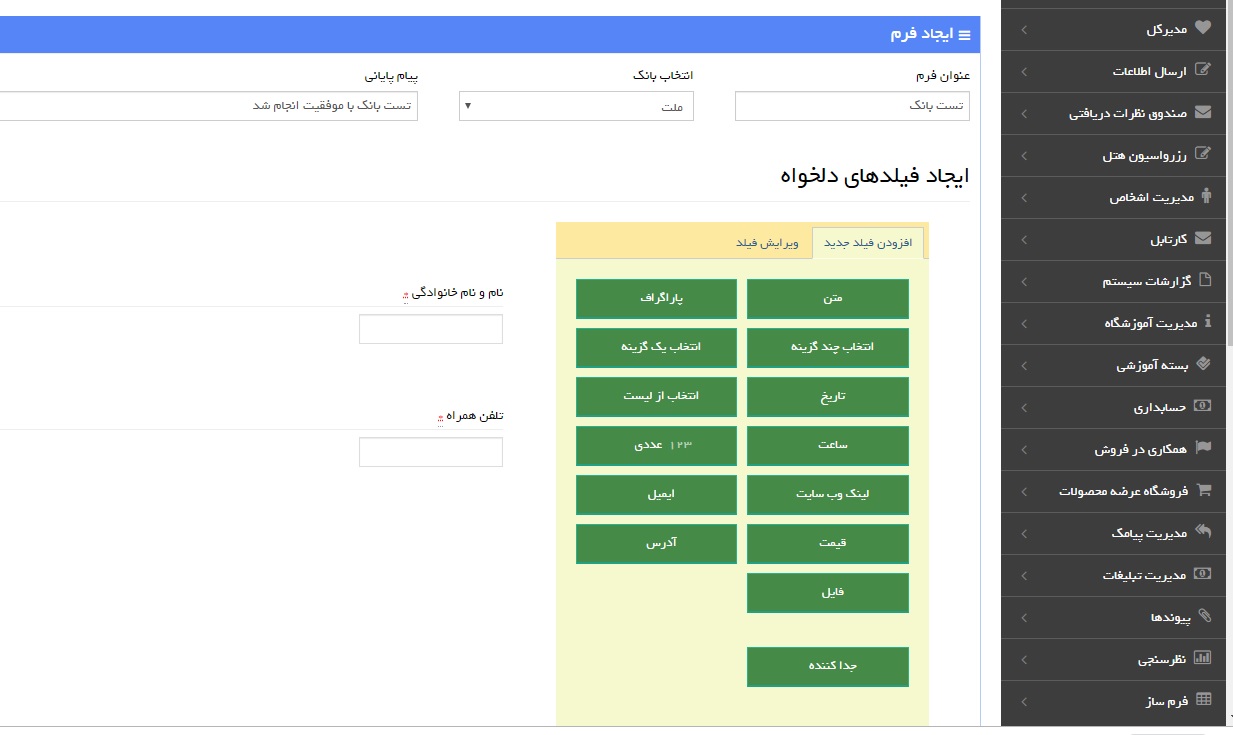Switch to the ویرایش فیلد tab

(x=768, y=244)
